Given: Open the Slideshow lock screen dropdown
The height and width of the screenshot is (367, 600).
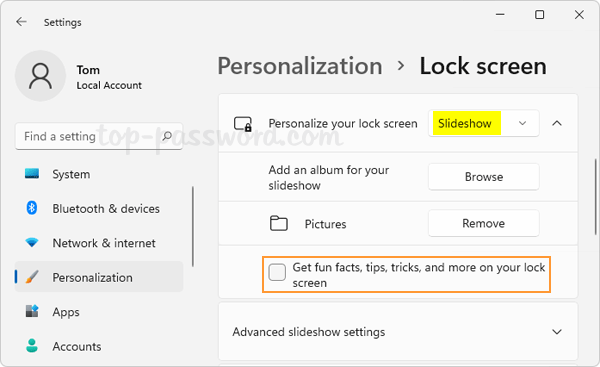Looking at the screenshot, I should click(x=484, y=123).
